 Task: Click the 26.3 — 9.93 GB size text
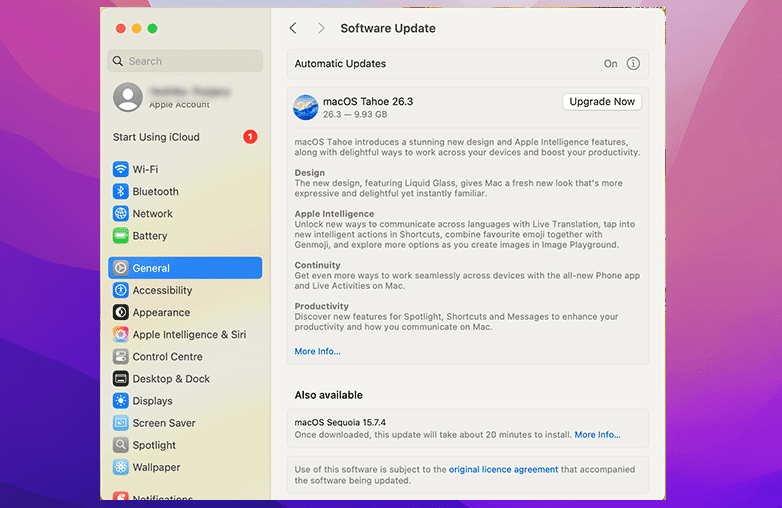(x=355, y=115)
